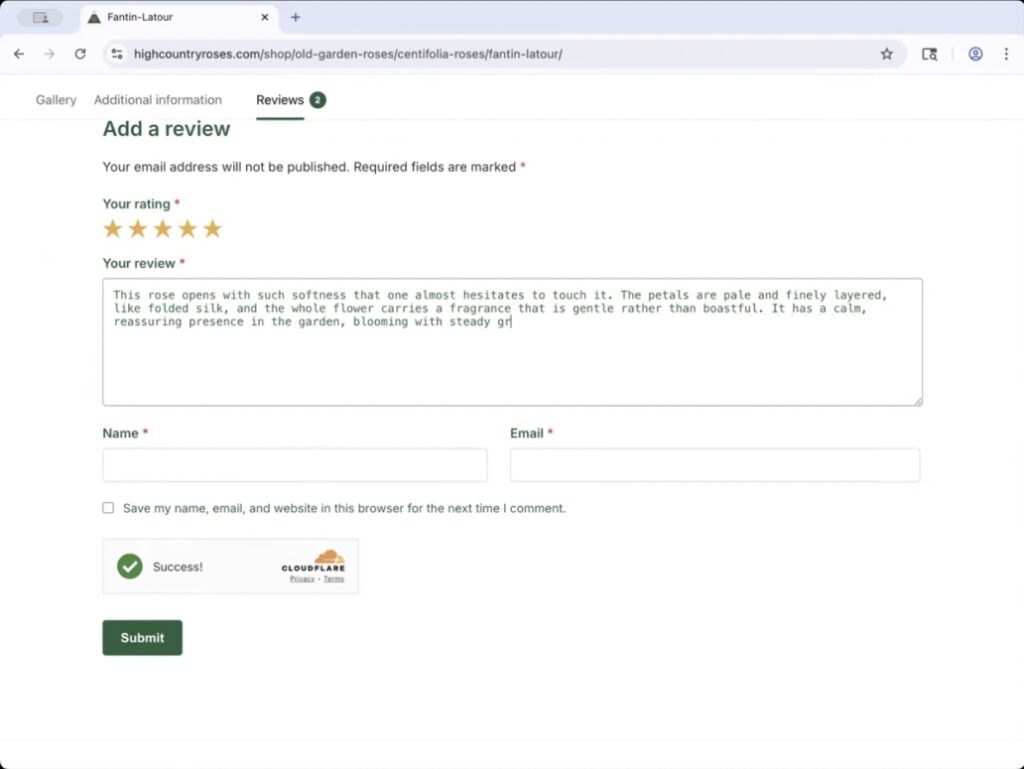
Task: Open a new tab with plus icon
Action: point(295,17)
